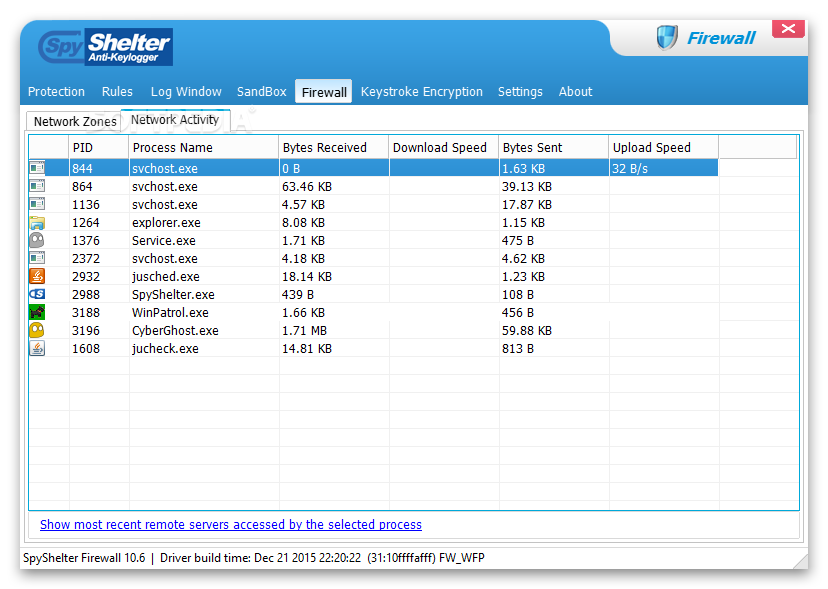828x589 pixels.
Task: Open the Rules tab
Action: [x=117, y=91]
